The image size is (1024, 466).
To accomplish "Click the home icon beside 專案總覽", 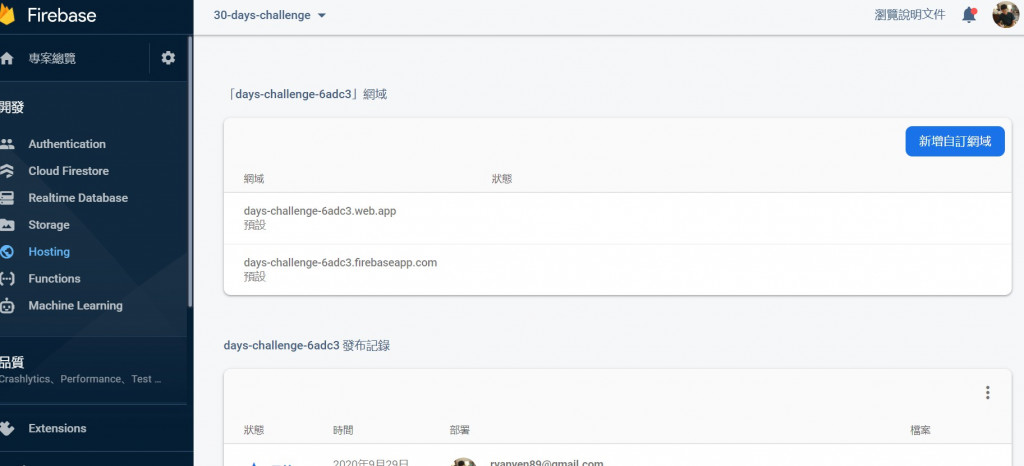I will click(x=7, y=58).
